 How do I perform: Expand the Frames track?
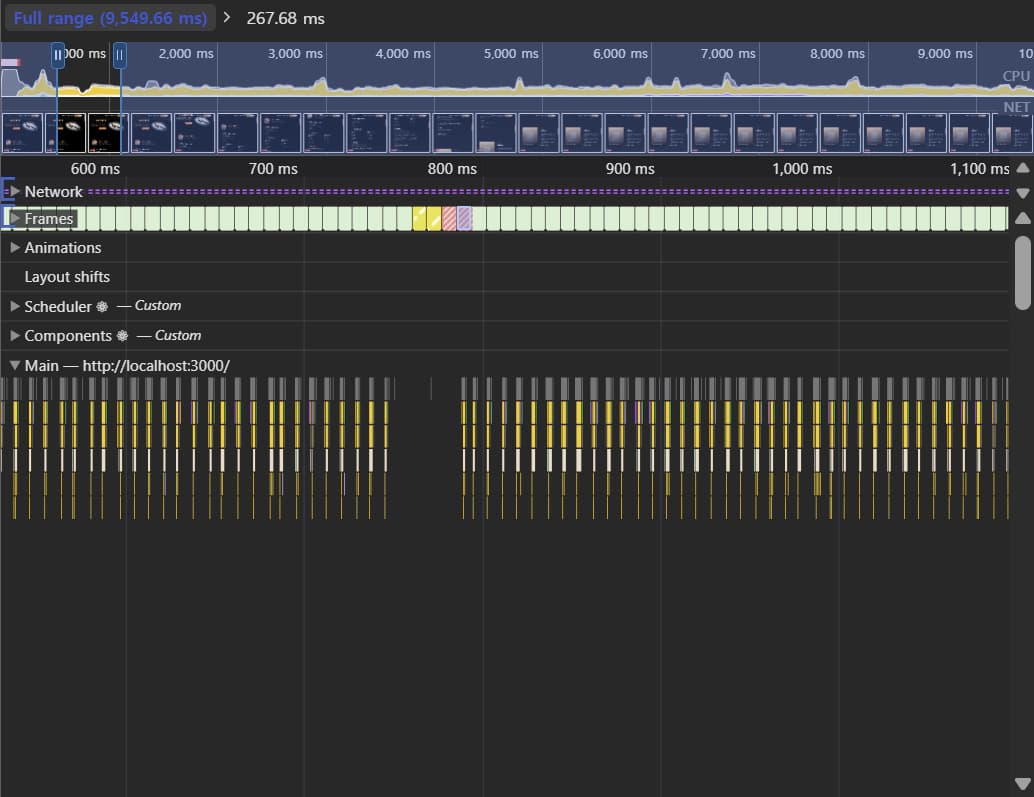[x=15, y=218]
